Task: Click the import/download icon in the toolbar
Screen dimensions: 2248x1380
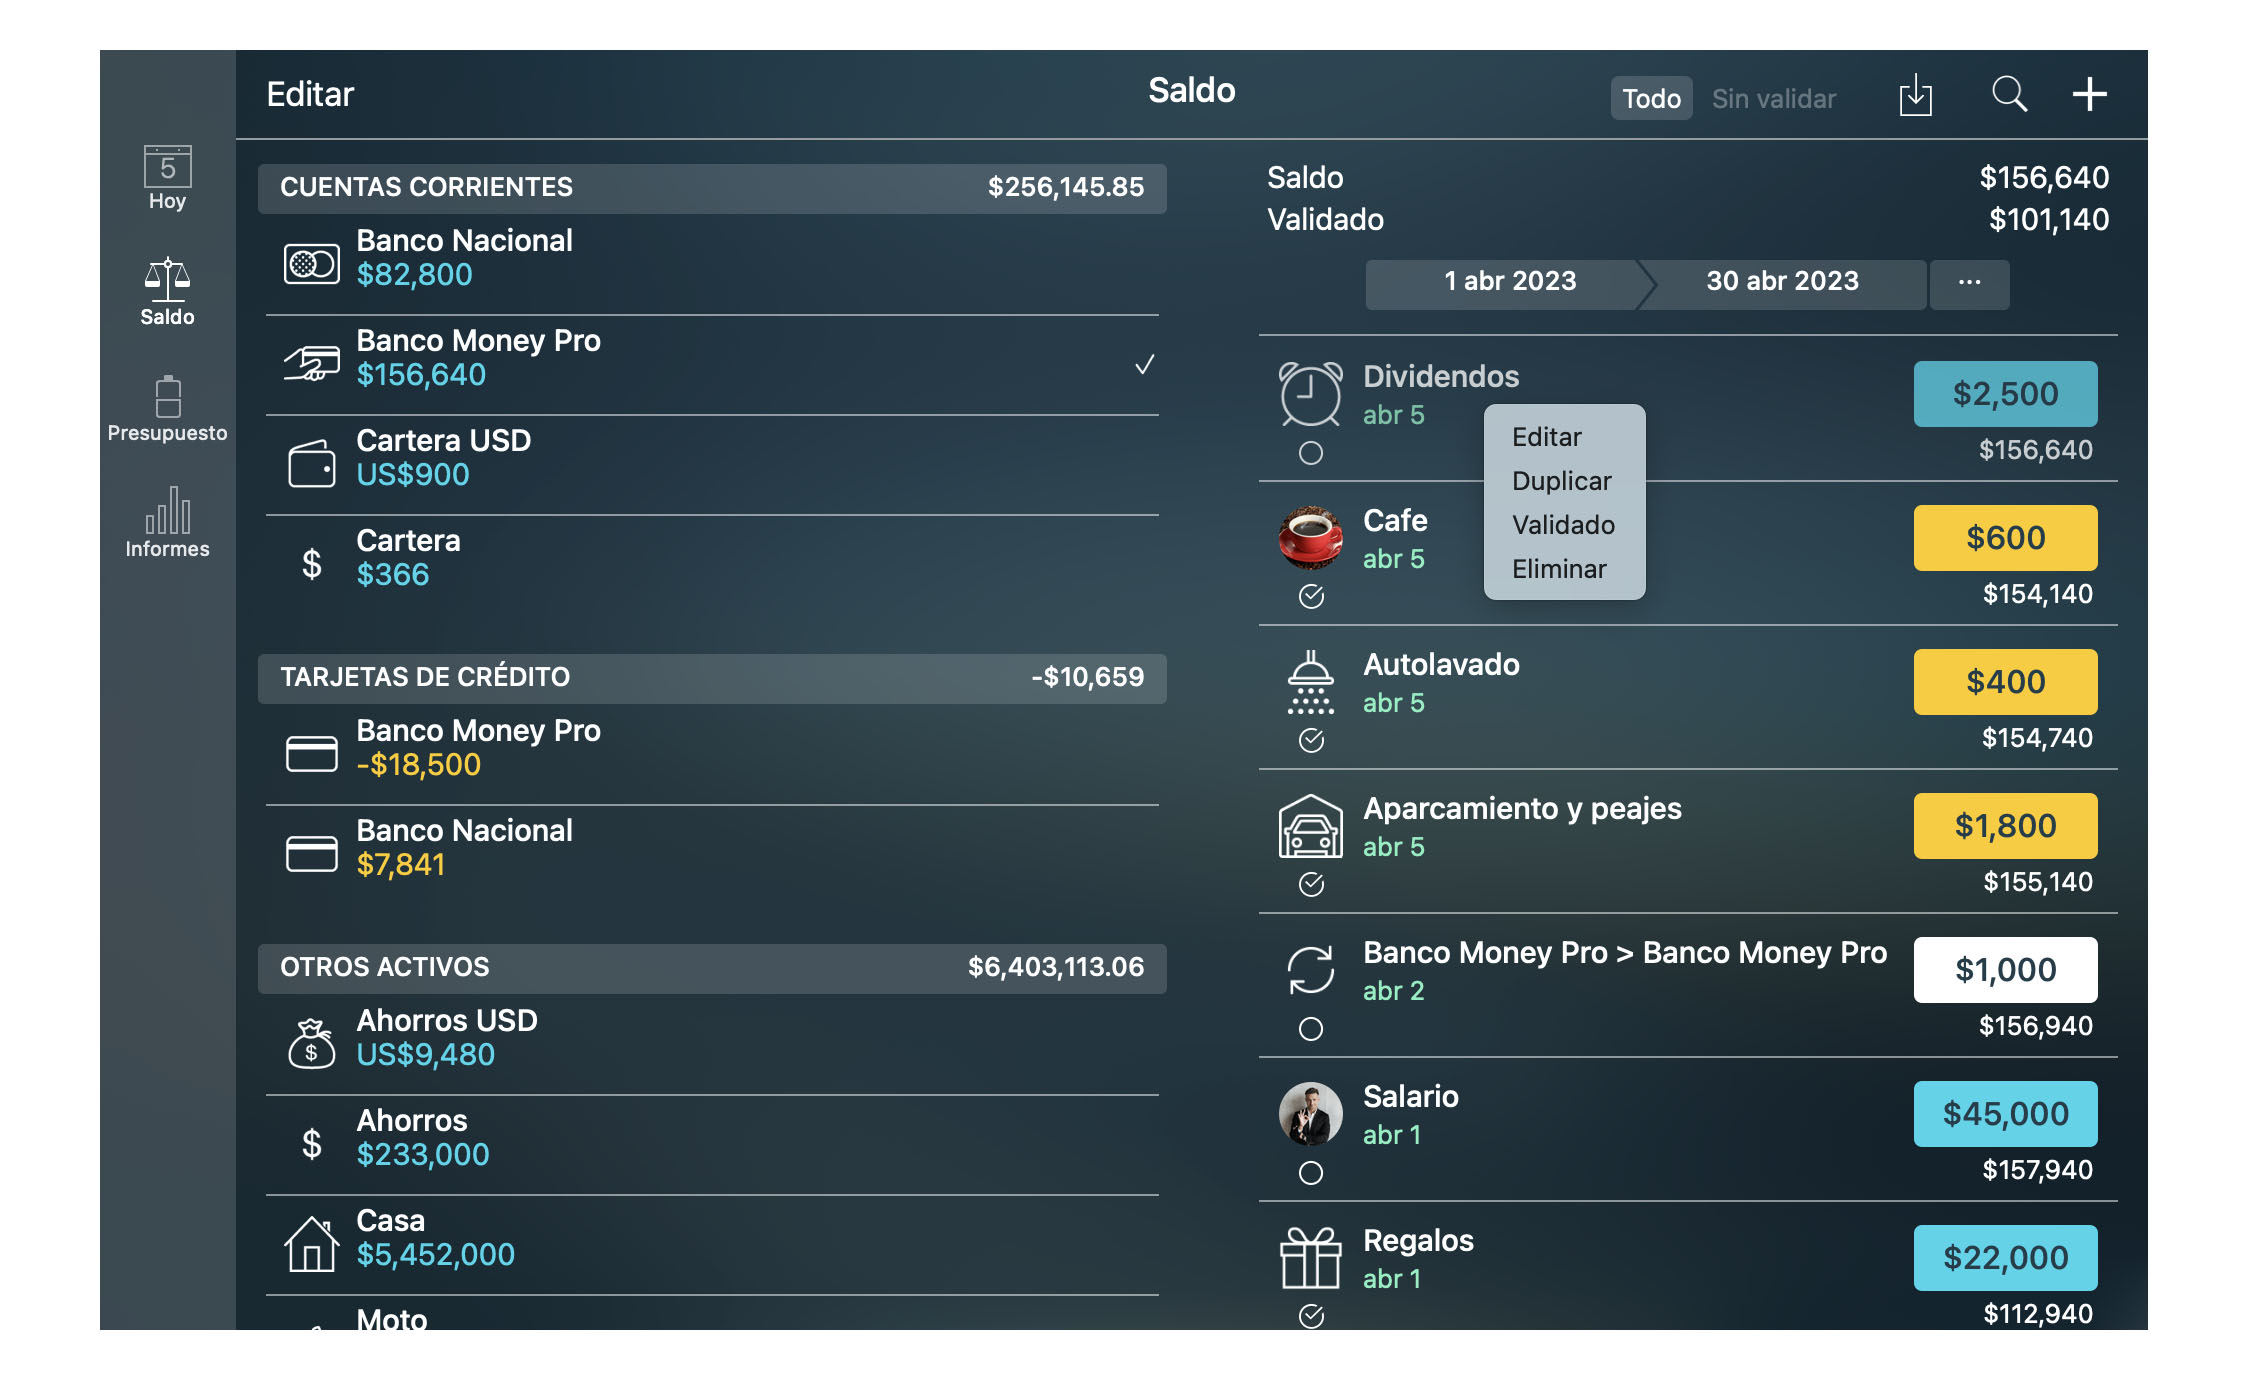Action: (x=1917, y=94)
